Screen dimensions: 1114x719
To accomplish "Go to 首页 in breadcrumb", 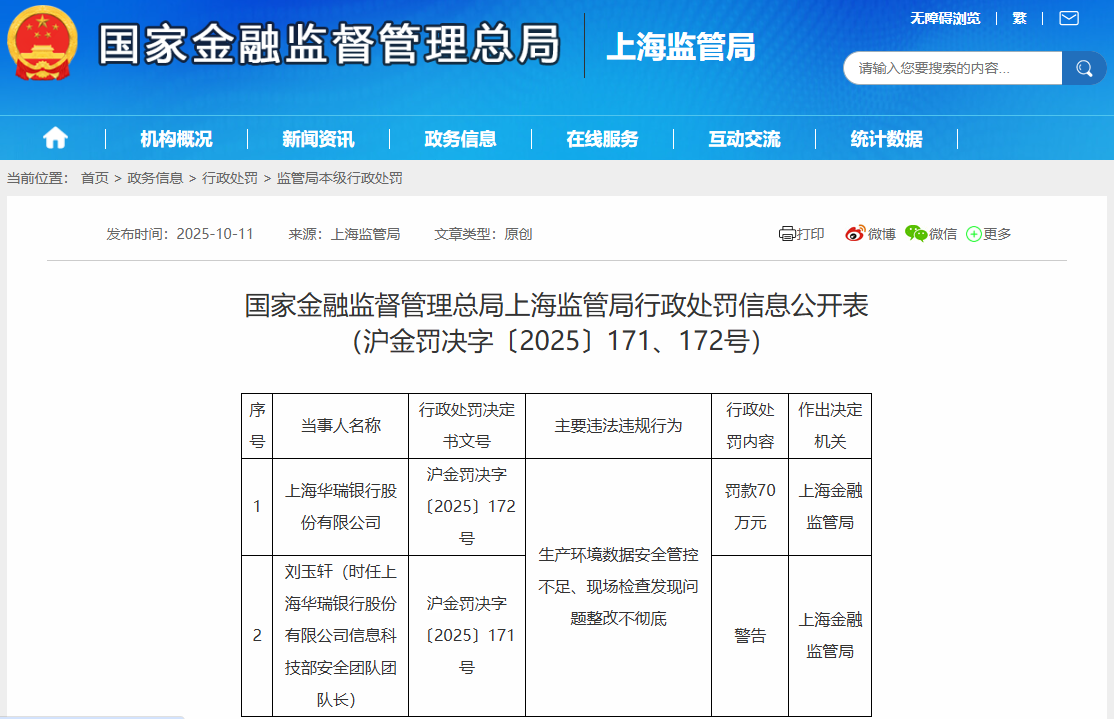I will [x=95, y=178].
